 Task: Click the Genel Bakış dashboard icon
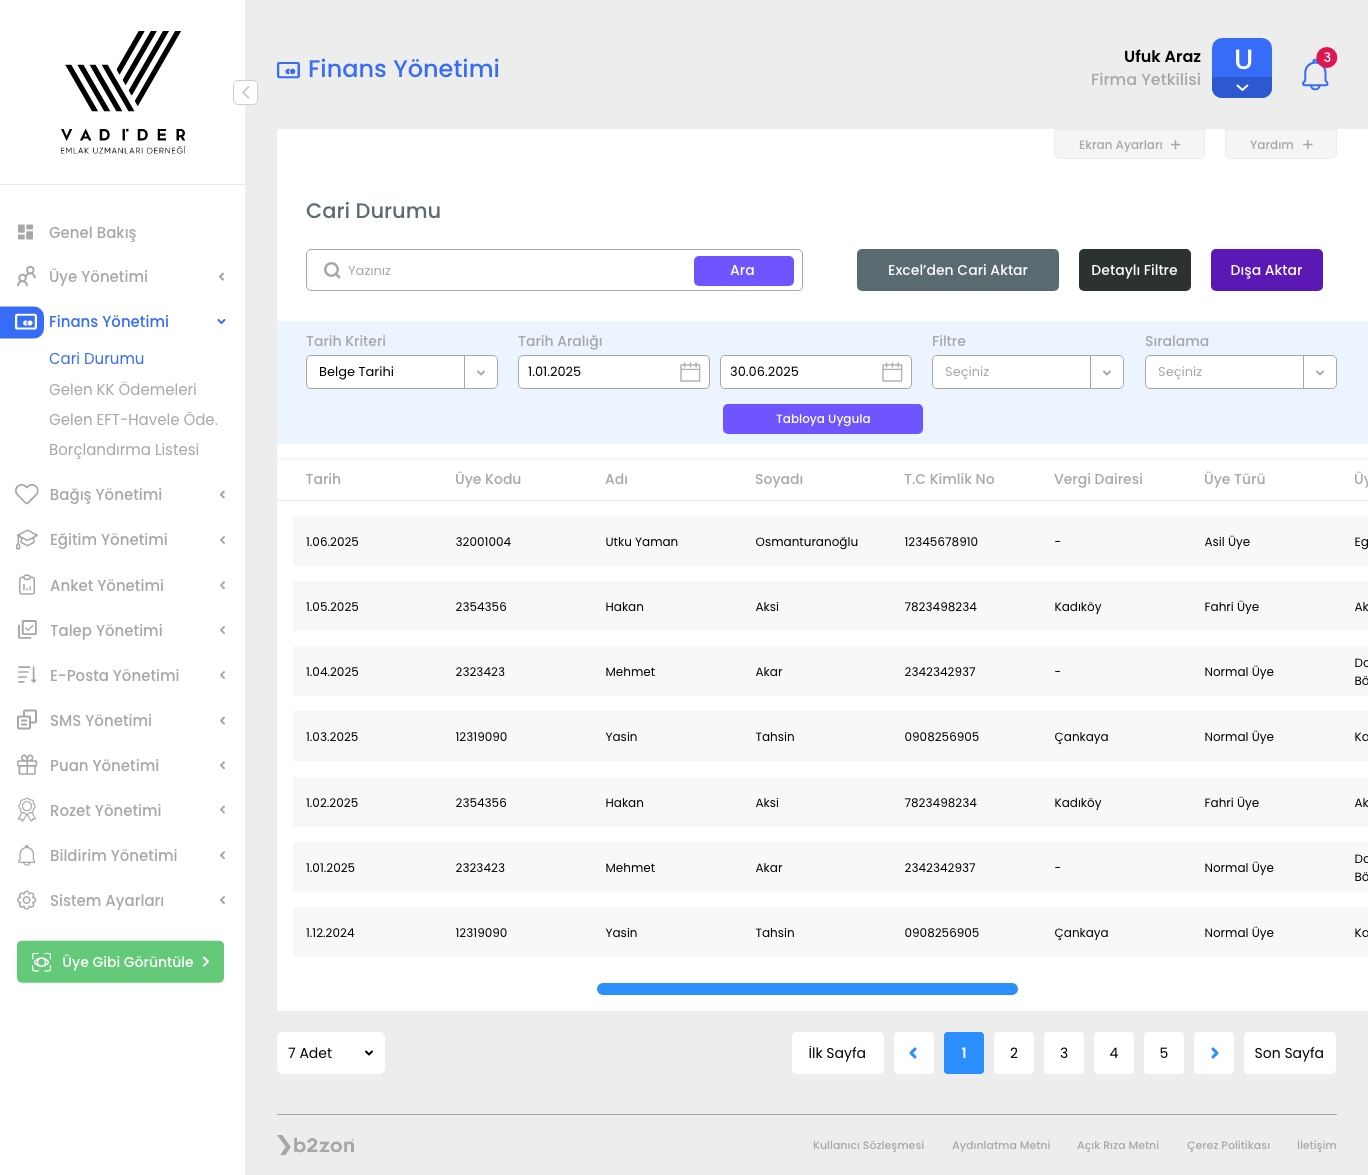click(26, 232)
